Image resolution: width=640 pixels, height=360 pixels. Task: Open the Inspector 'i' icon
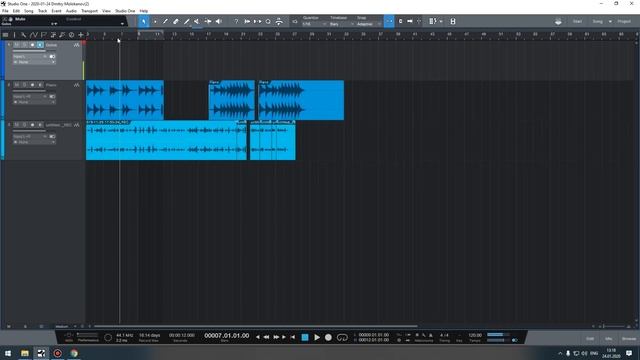pos(14,35)
